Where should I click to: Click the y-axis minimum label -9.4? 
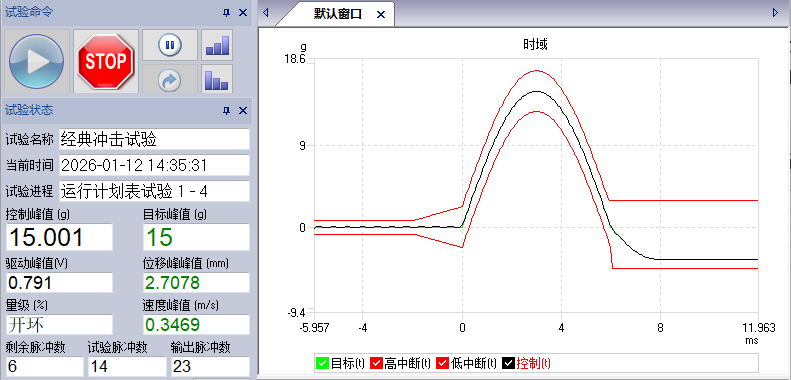tap(296, 312)
